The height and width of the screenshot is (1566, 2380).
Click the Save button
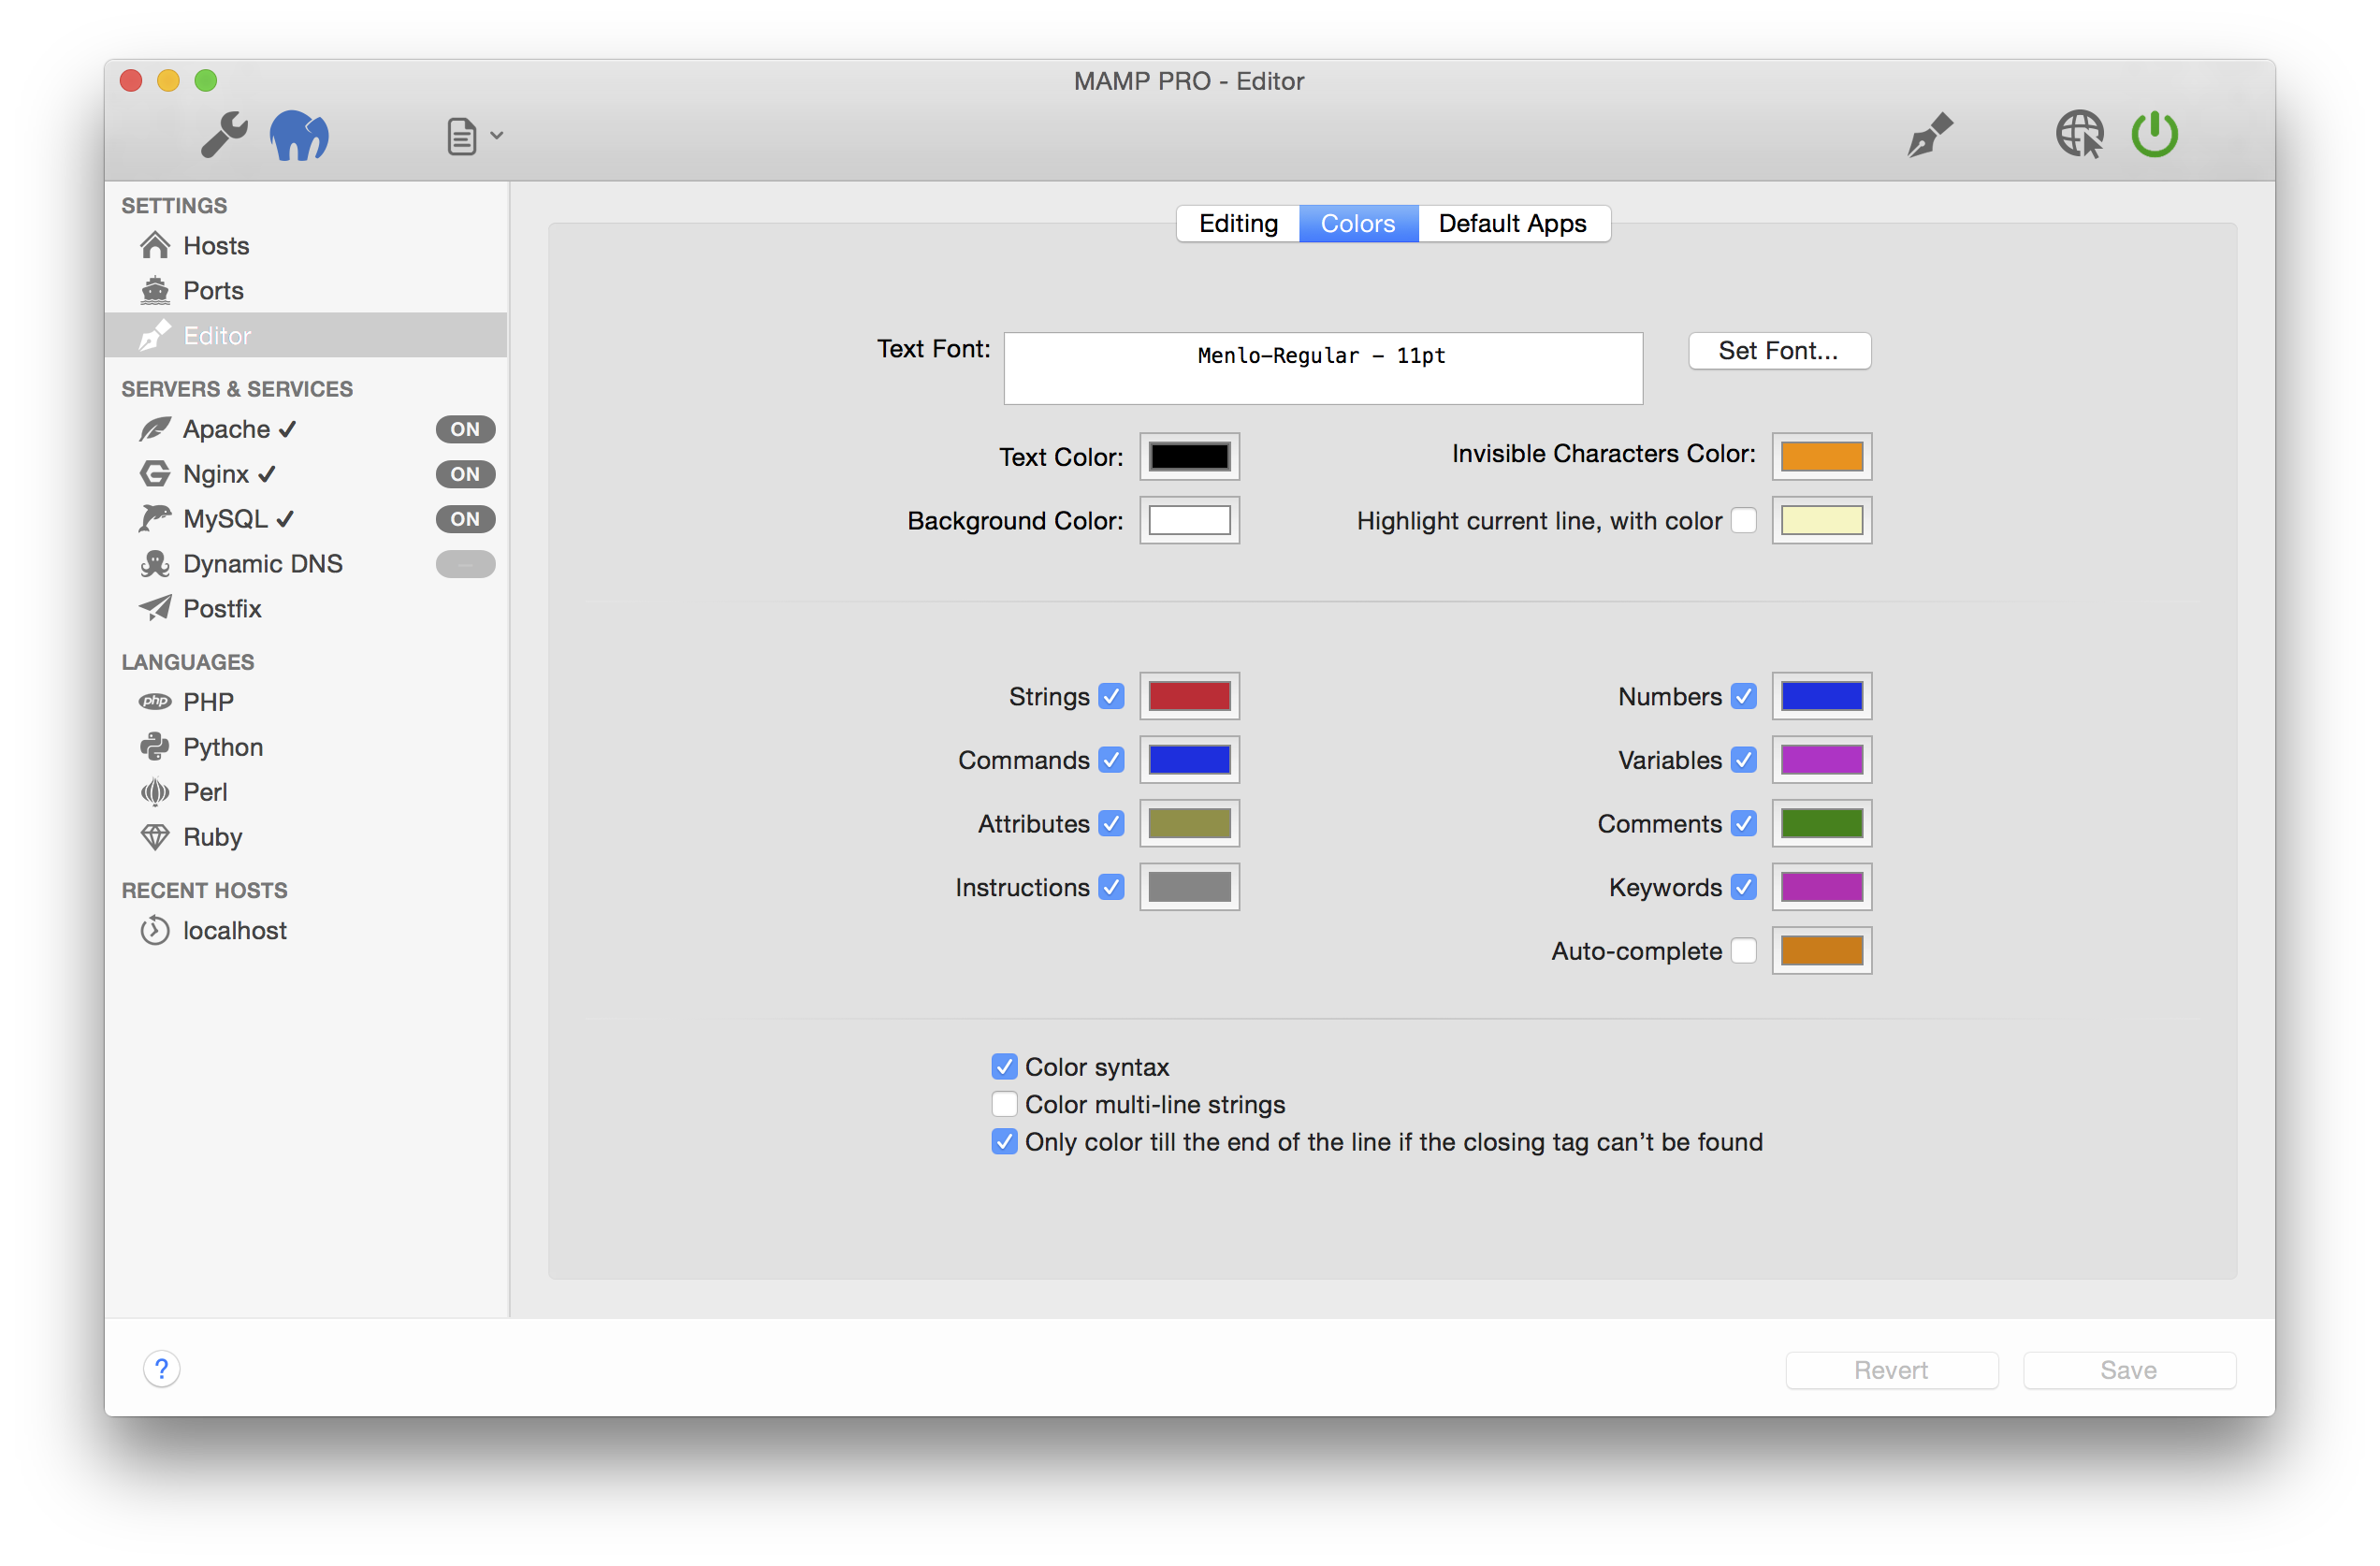pos(2129,1370)
